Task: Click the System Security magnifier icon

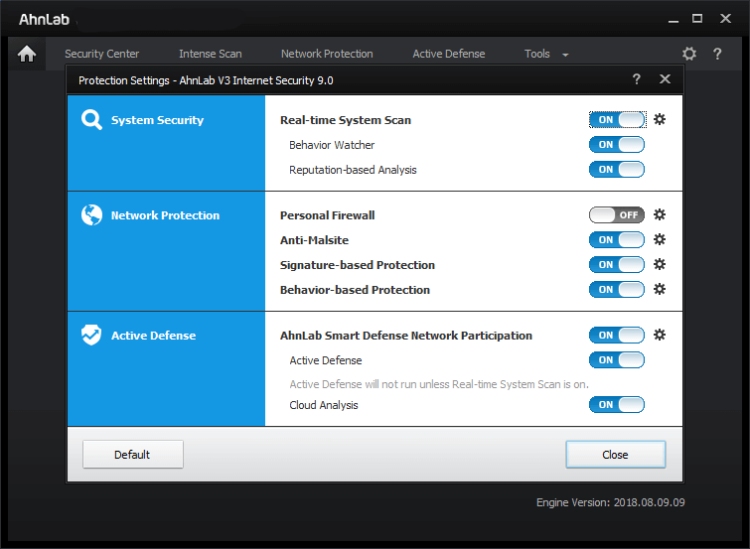Action: 91,120
